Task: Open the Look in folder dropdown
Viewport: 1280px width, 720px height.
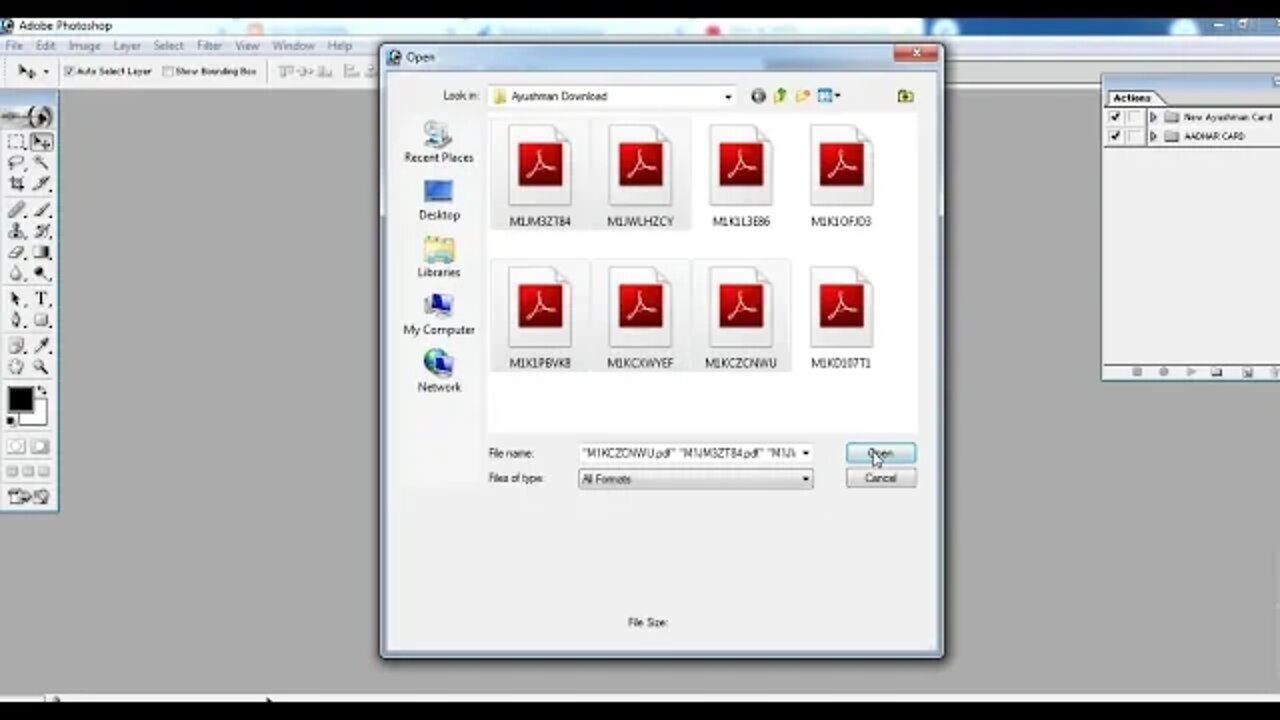Action: 727,96
